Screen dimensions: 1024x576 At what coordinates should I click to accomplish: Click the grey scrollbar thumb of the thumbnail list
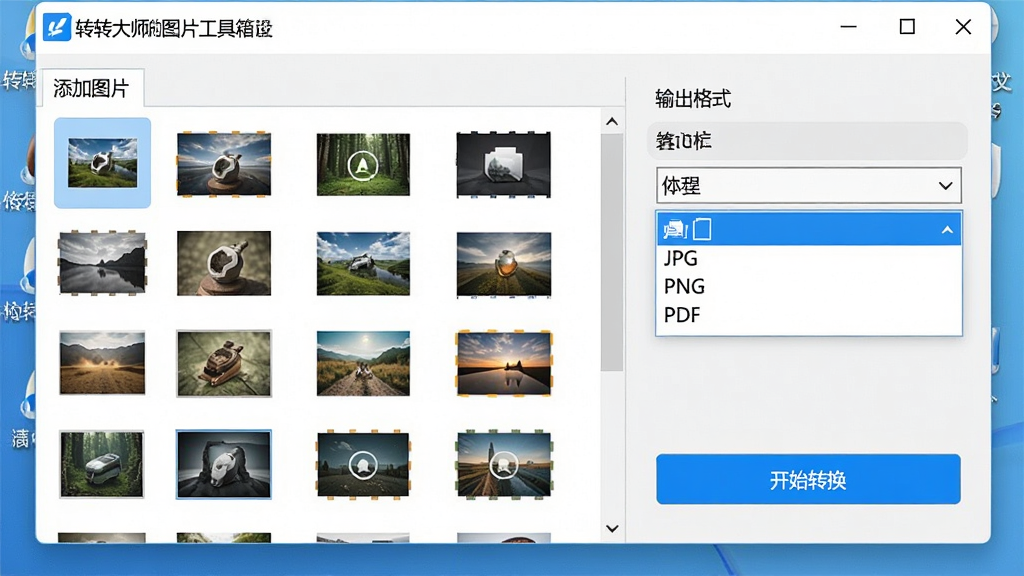coord(612,252)
